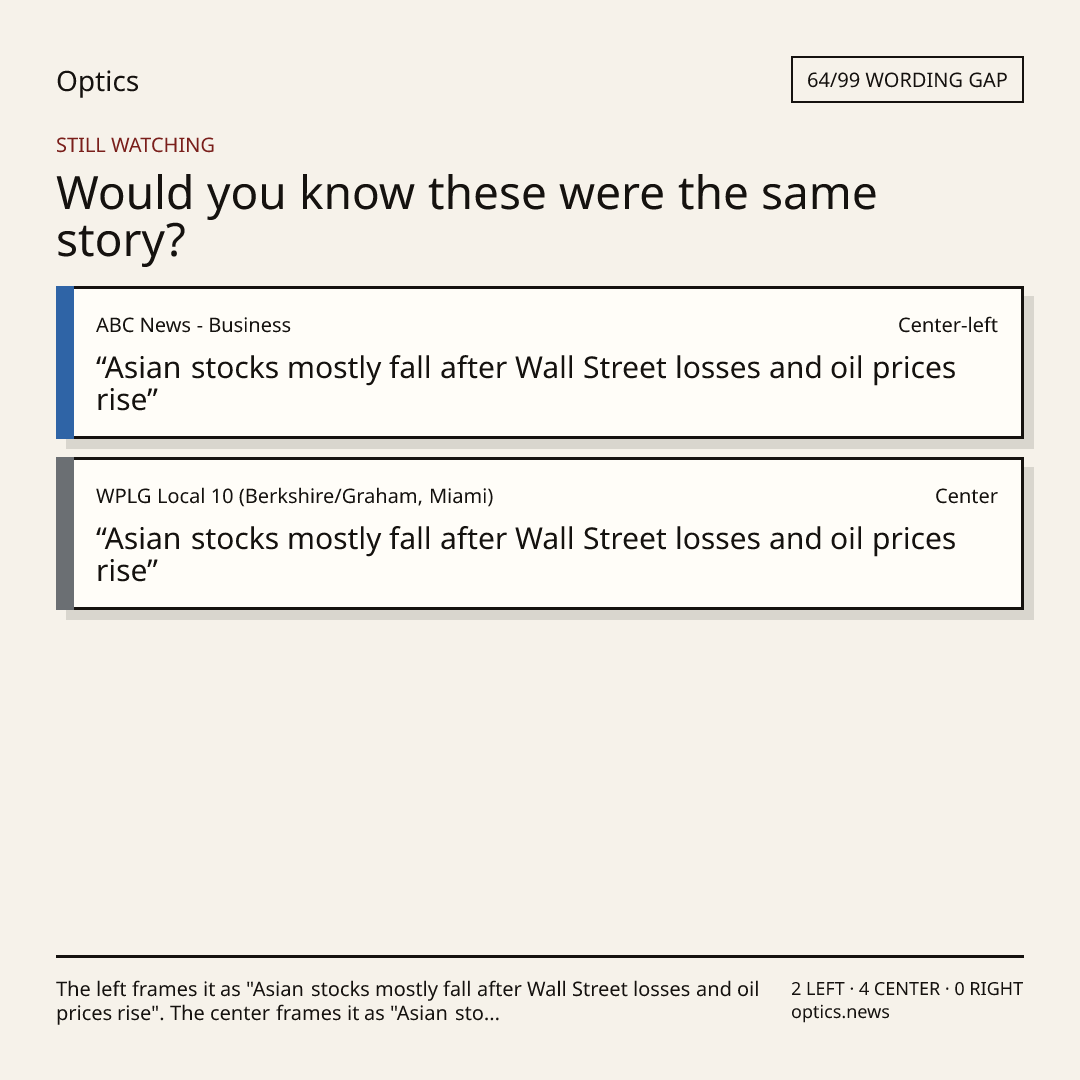This screenshot has height=1080, width=1080.
Task: Select the ABC News story card
Action: [x=540, y=362]
